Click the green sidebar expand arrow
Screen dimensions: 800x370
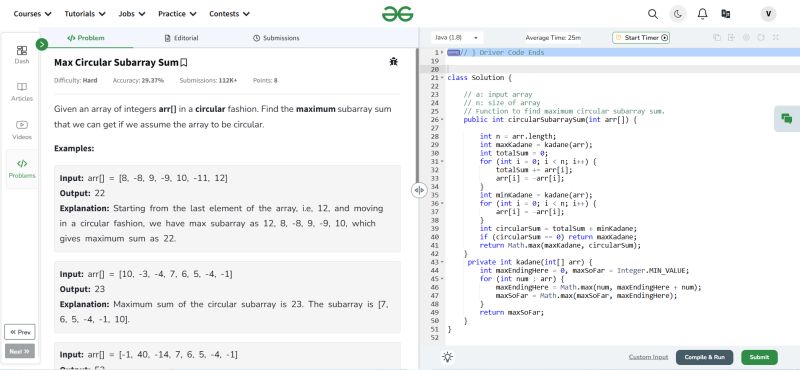pyautogui.click(x=42, y=44)
